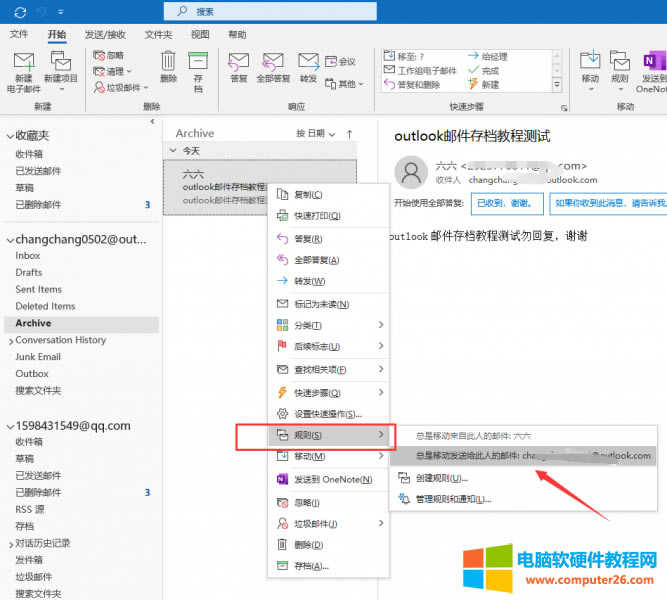Click 标记为未读 in the context menu
Screen dimensions: 667x600
(x=321, y=304)
